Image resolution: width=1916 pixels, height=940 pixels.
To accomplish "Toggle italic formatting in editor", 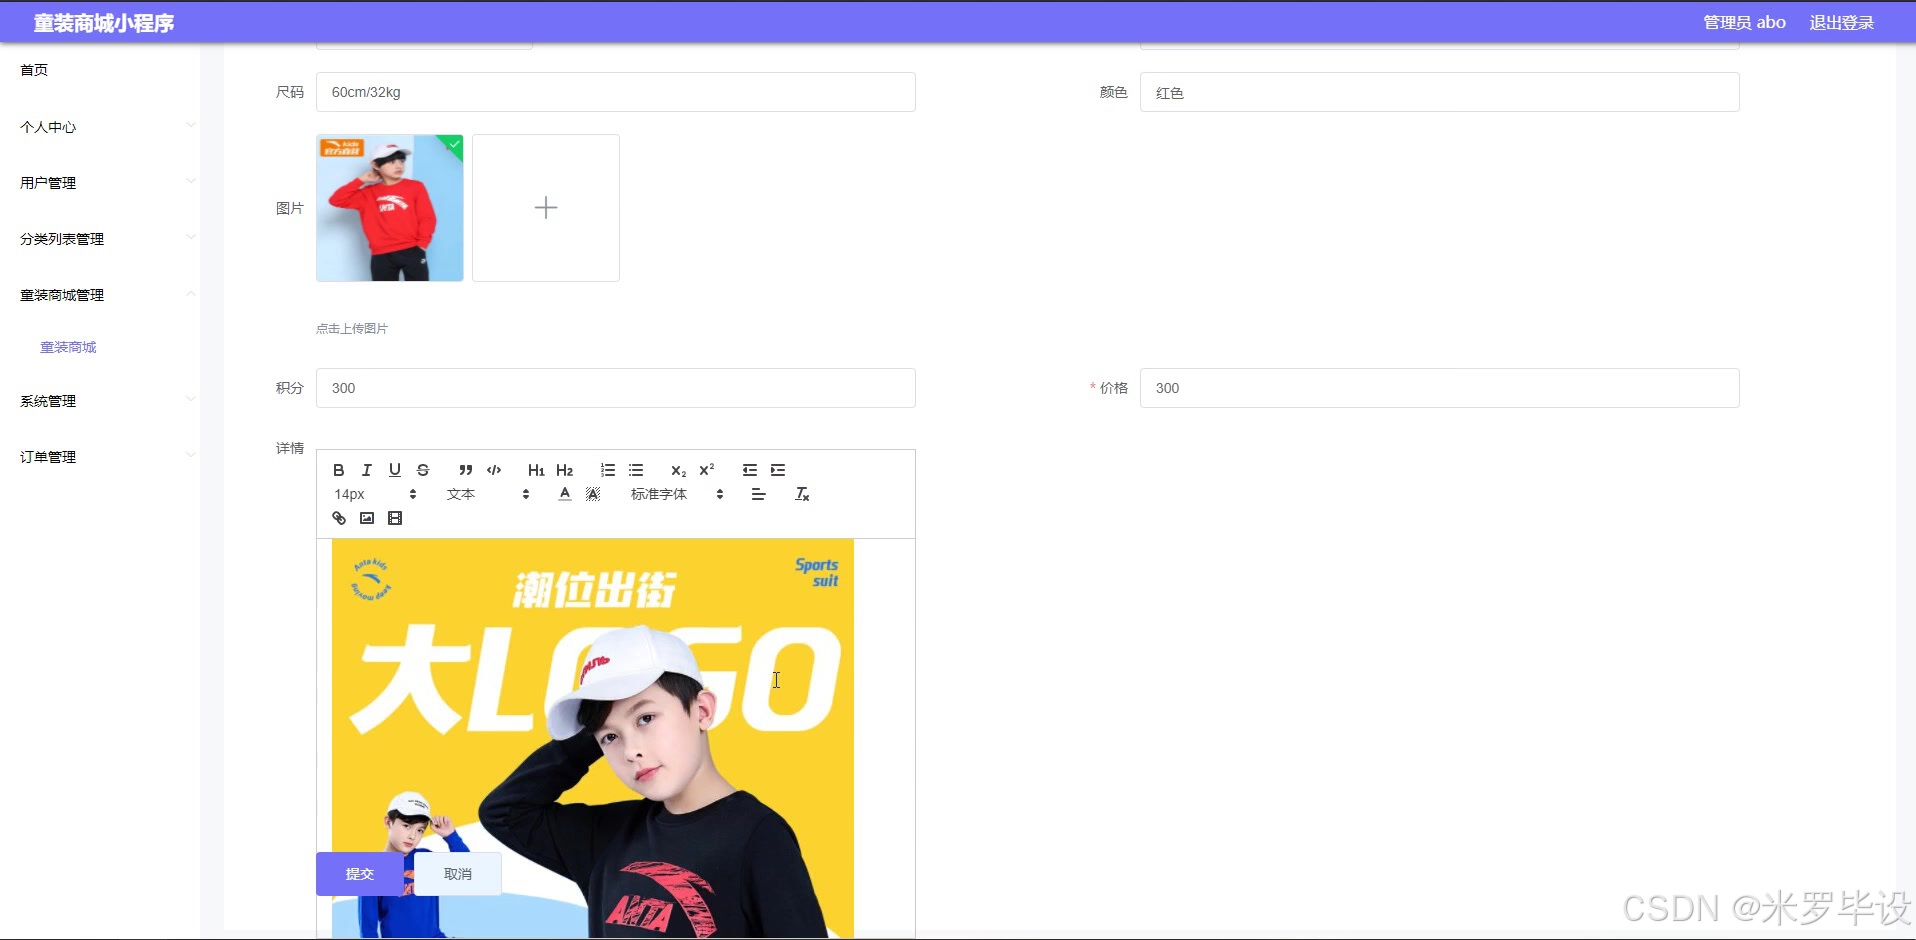I will pos(367,470).
